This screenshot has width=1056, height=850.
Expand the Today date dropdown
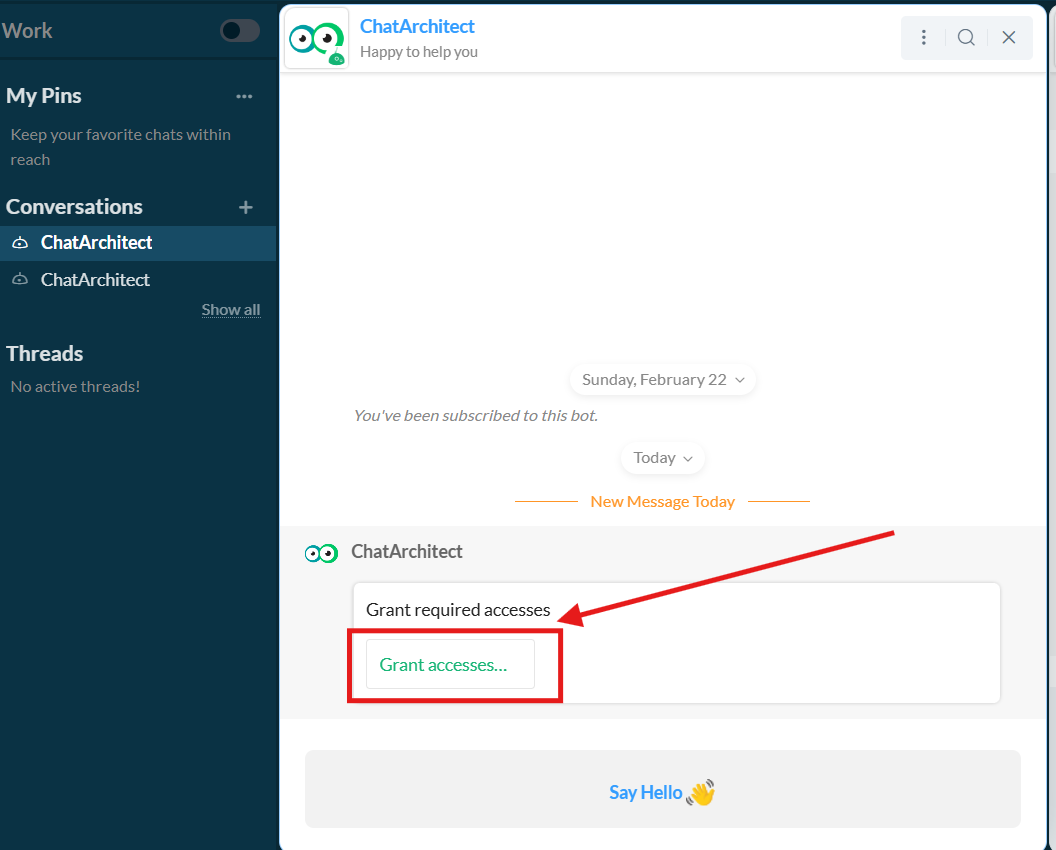(x=663, y=458)
